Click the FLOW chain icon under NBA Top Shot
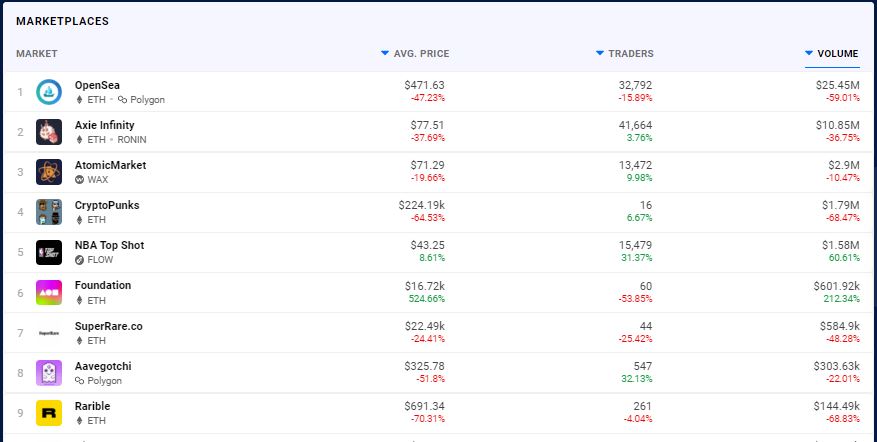The width and height of the screenshot is (877, 442). click(79, 260)
